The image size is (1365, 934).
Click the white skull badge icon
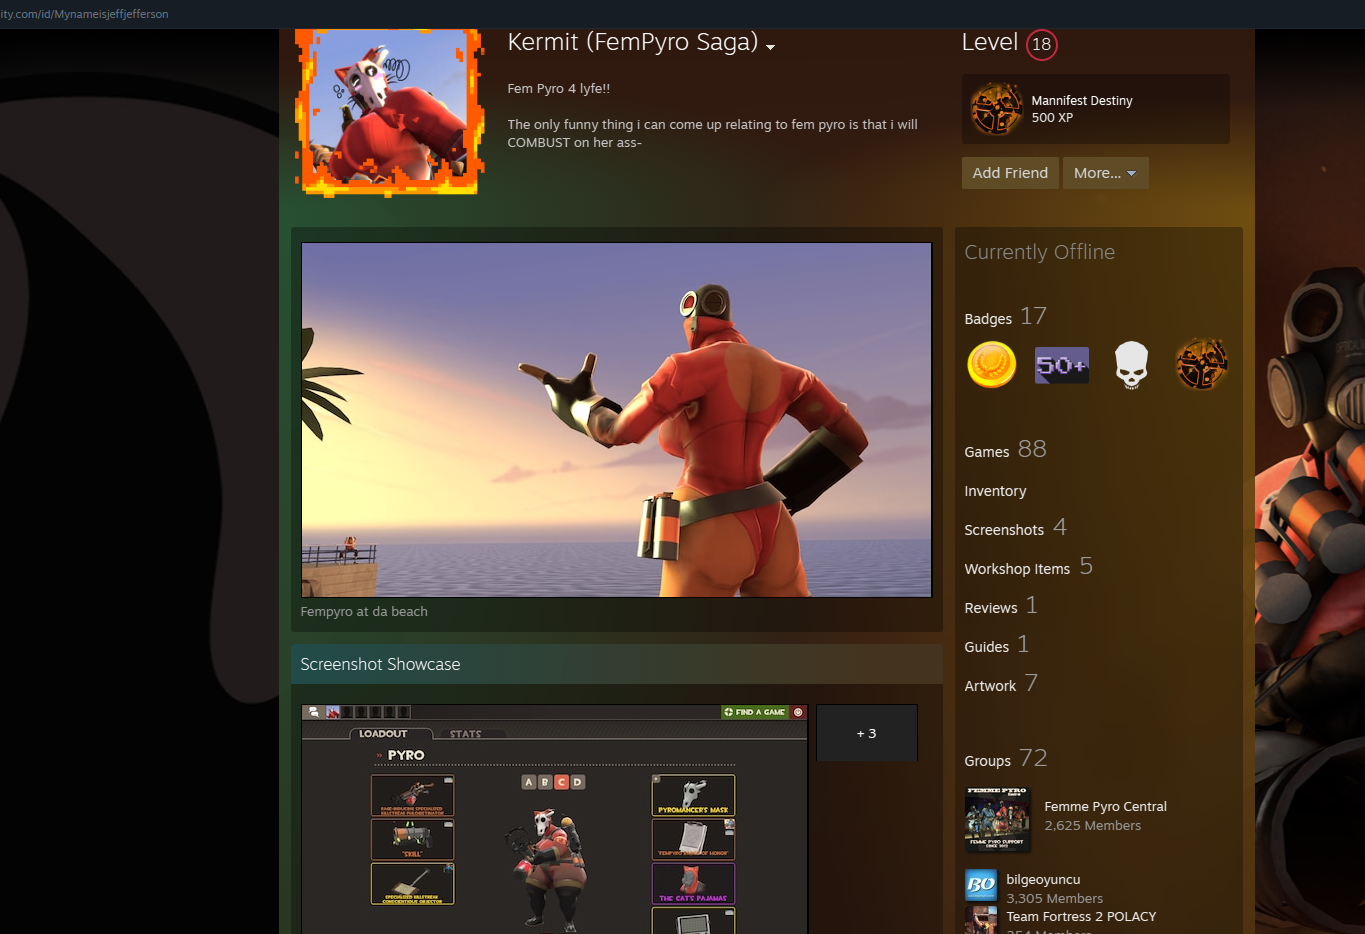click(x=1131, y=365)
